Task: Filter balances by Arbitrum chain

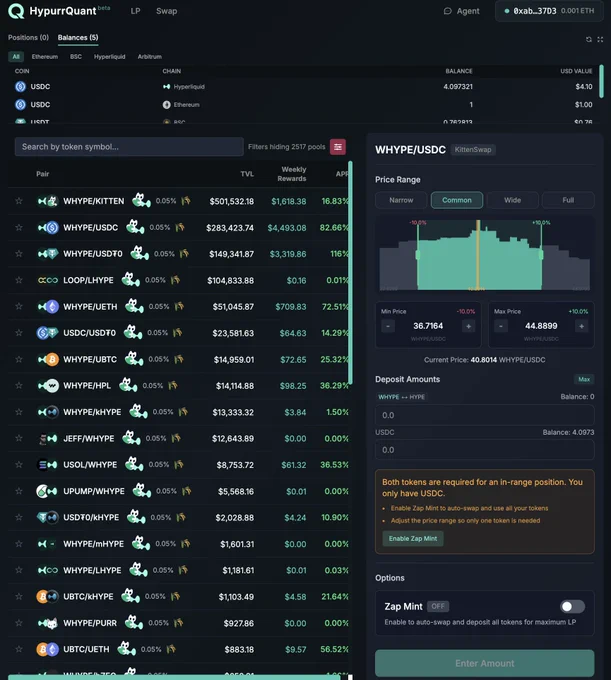Action: click(150, 56)
